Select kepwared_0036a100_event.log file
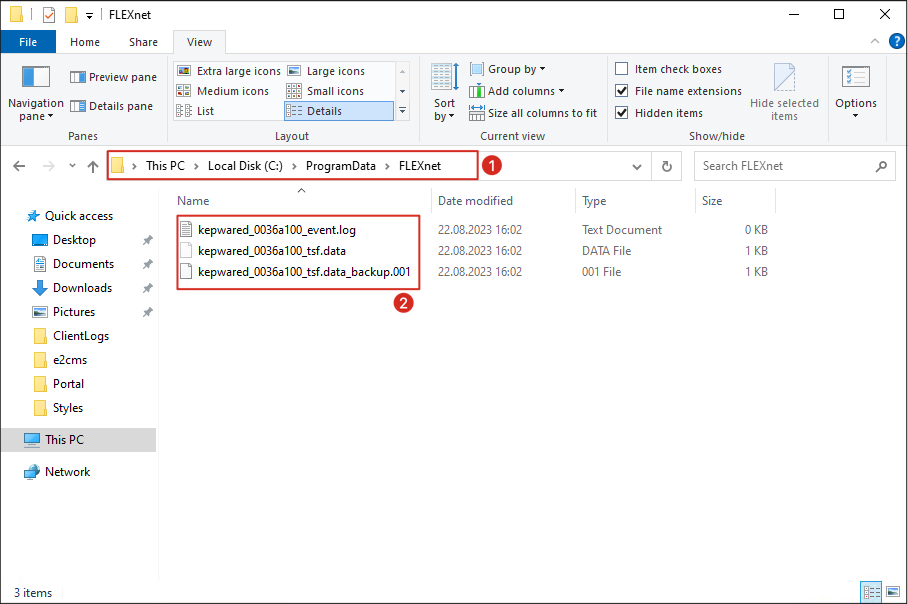The height and width of the screenshot is (604, 908). point(277,230)
